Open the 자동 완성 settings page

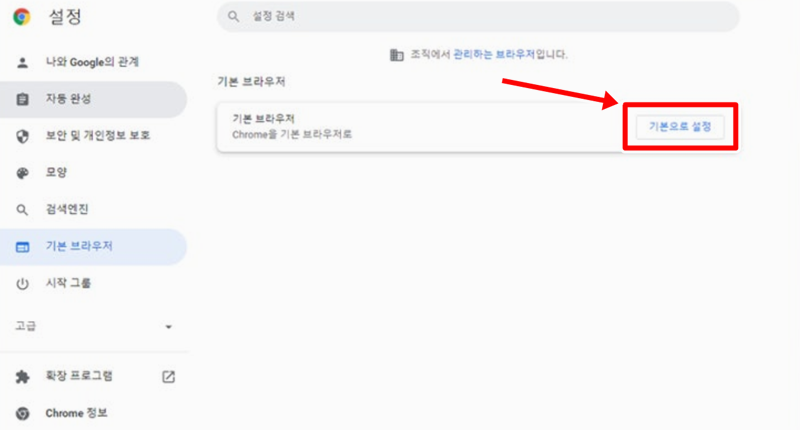click(93, 99)
